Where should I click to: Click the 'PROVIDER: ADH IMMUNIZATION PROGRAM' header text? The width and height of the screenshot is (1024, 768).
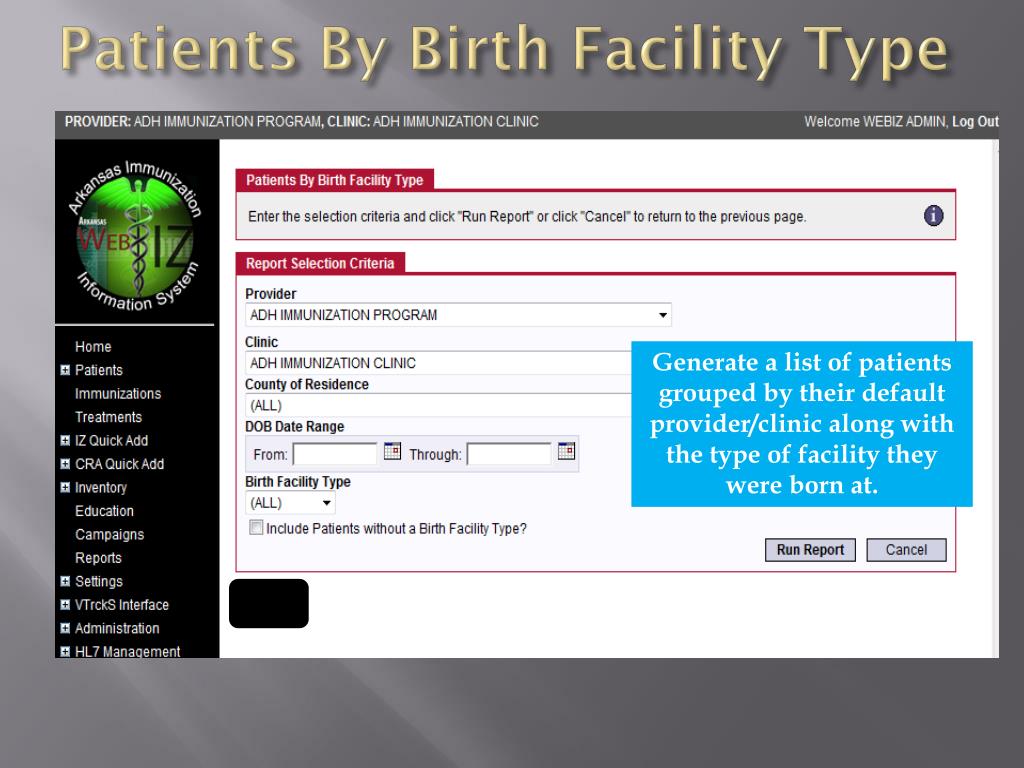coord(193,121)
